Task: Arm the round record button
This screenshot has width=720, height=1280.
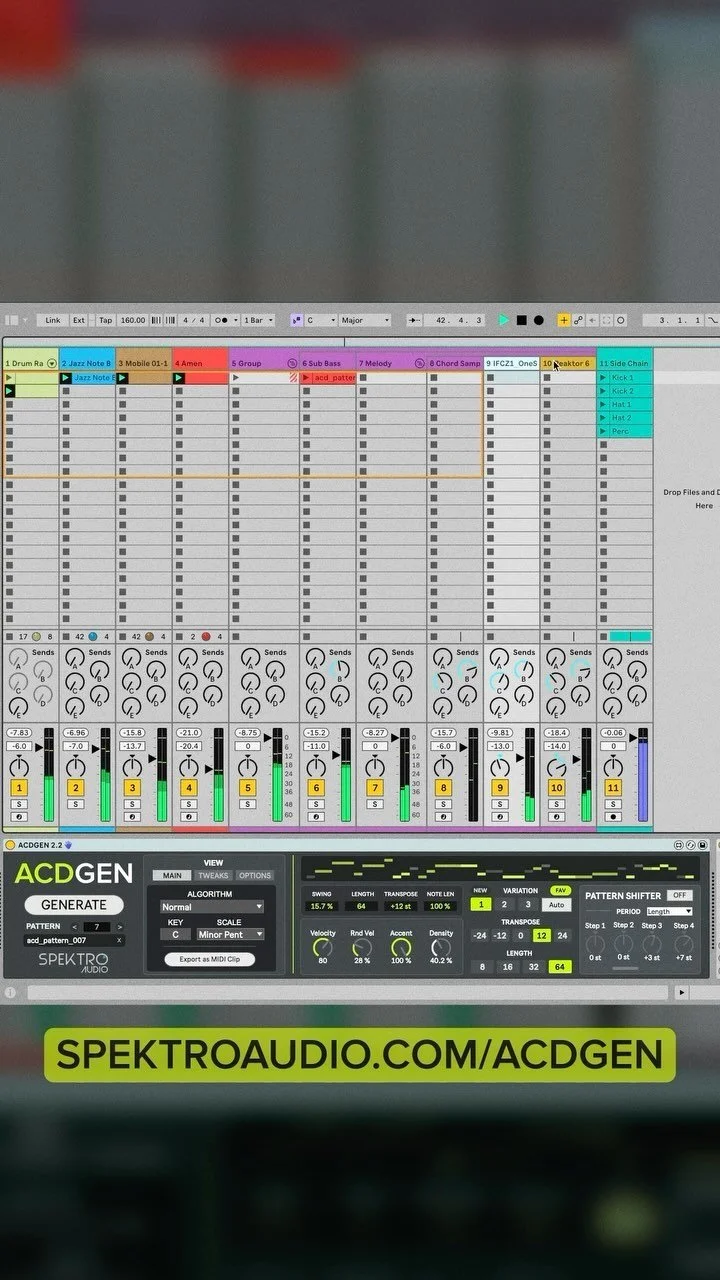Action: 538,320
